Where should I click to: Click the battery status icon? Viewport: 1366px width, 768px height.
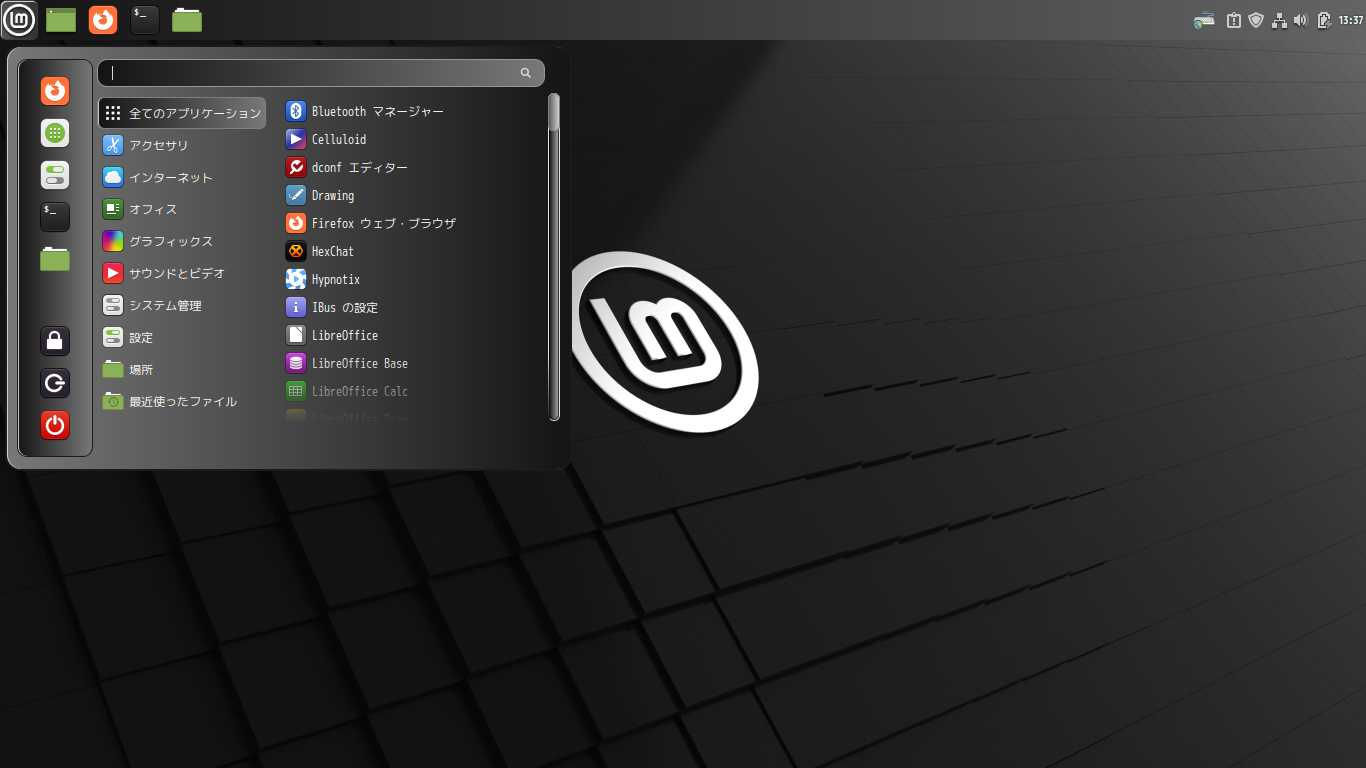1324,20
